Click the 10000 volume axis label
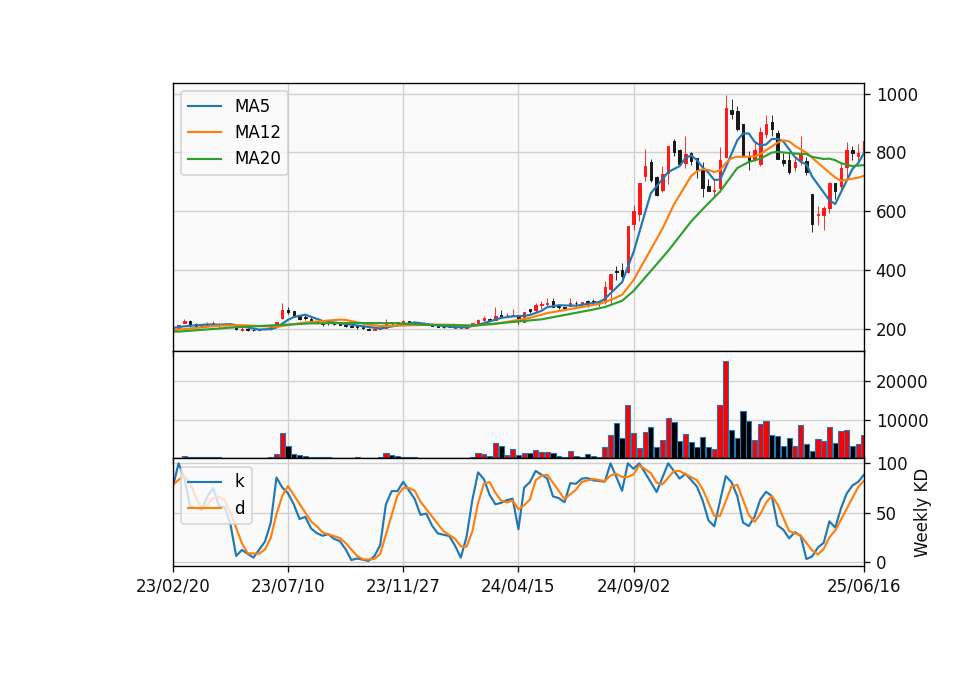This screenshot has width=960, height=690. tap(902, 421)
